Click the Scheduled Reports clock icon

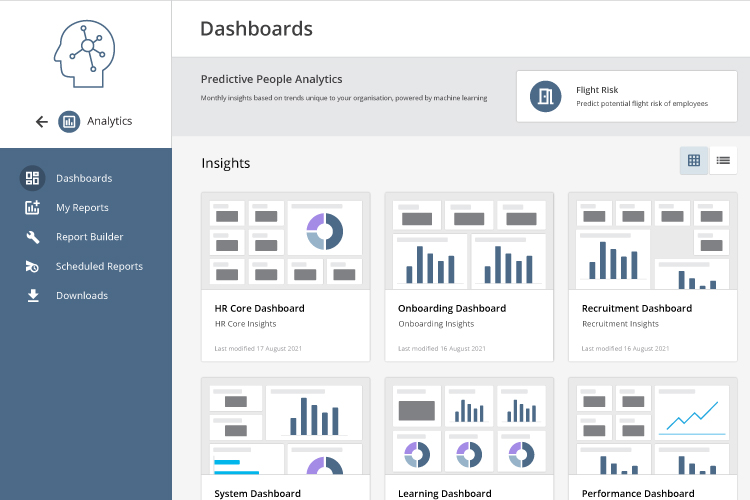pos(32,267)
